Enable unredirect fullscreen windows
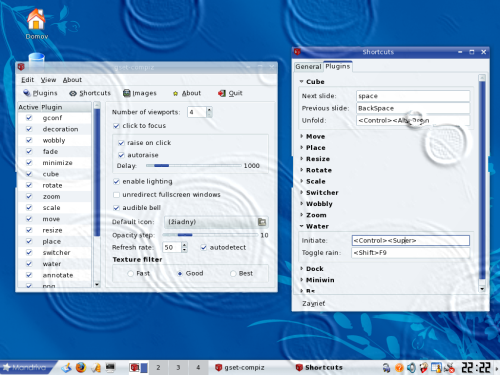 116,194
